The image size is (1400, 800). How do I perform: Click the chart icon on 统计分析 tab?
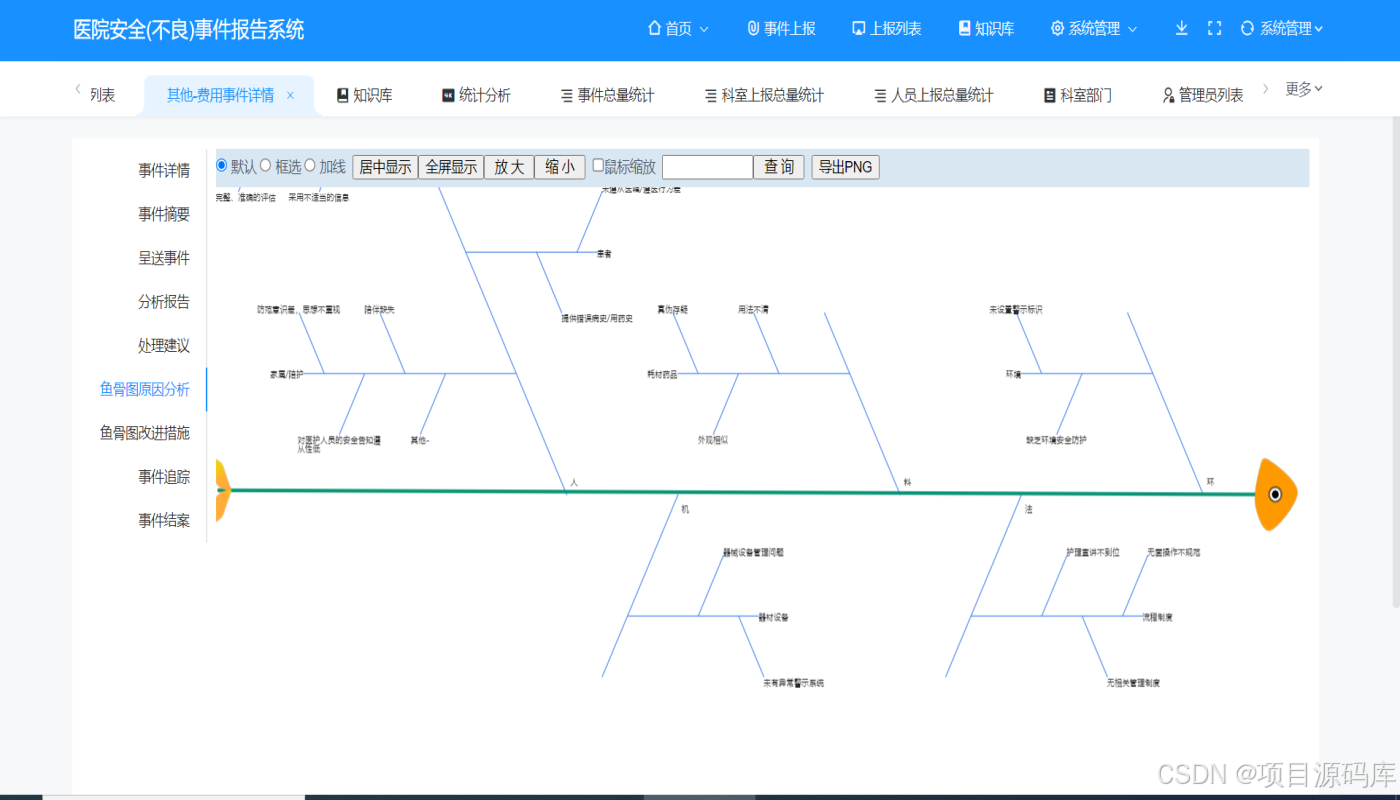[448, 95]
